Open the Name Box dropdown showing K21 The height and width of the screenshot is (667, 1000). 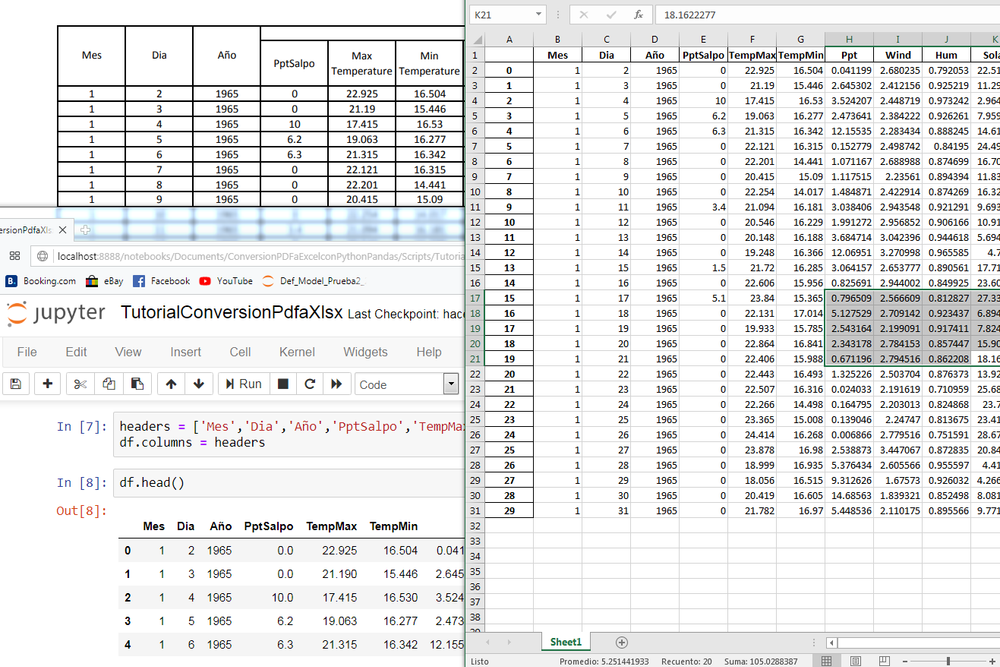click(536, 14)
